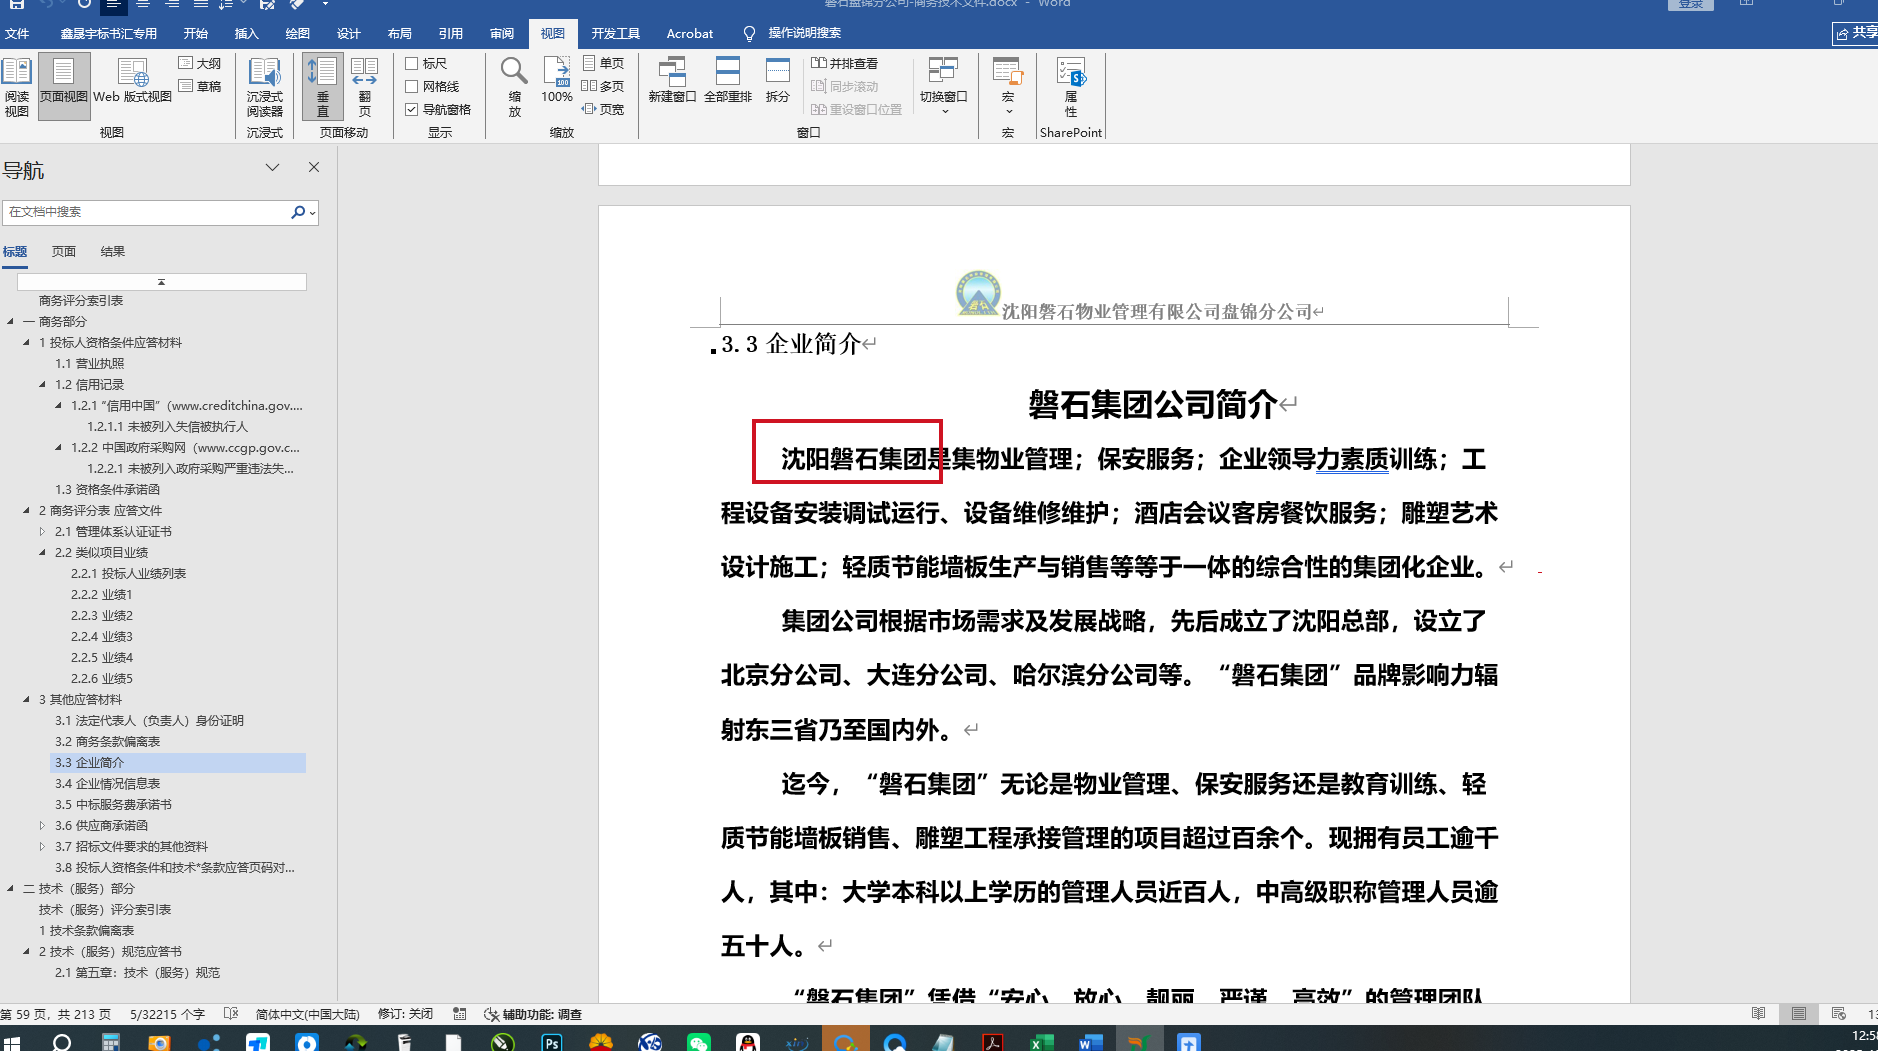
Task: Go to heading 3.4 企业情况信息表
Action: pyautogui.click(x=108, y=783)
